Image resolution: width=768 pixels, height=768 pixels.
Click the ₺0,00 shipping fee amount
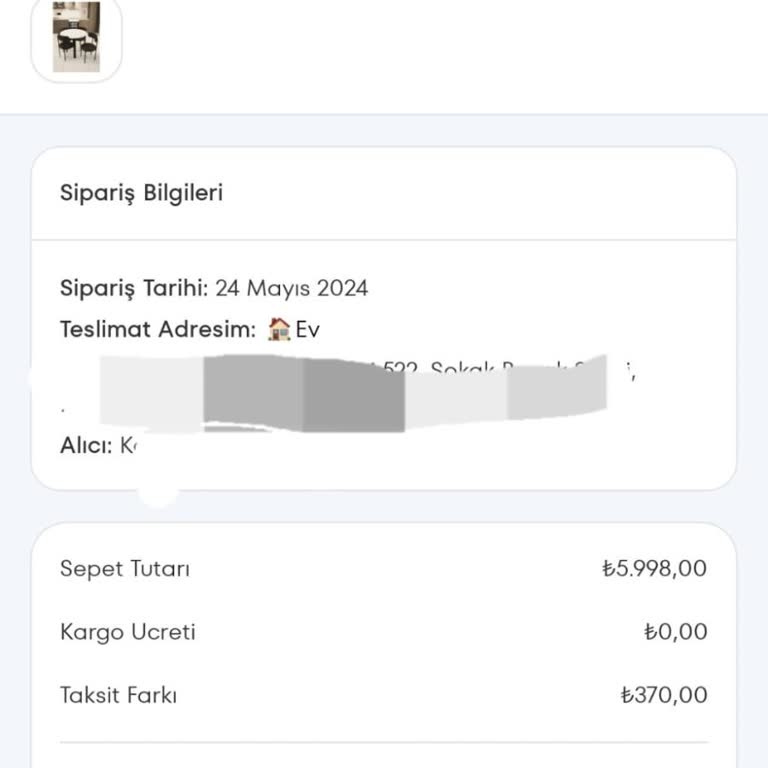675,632
